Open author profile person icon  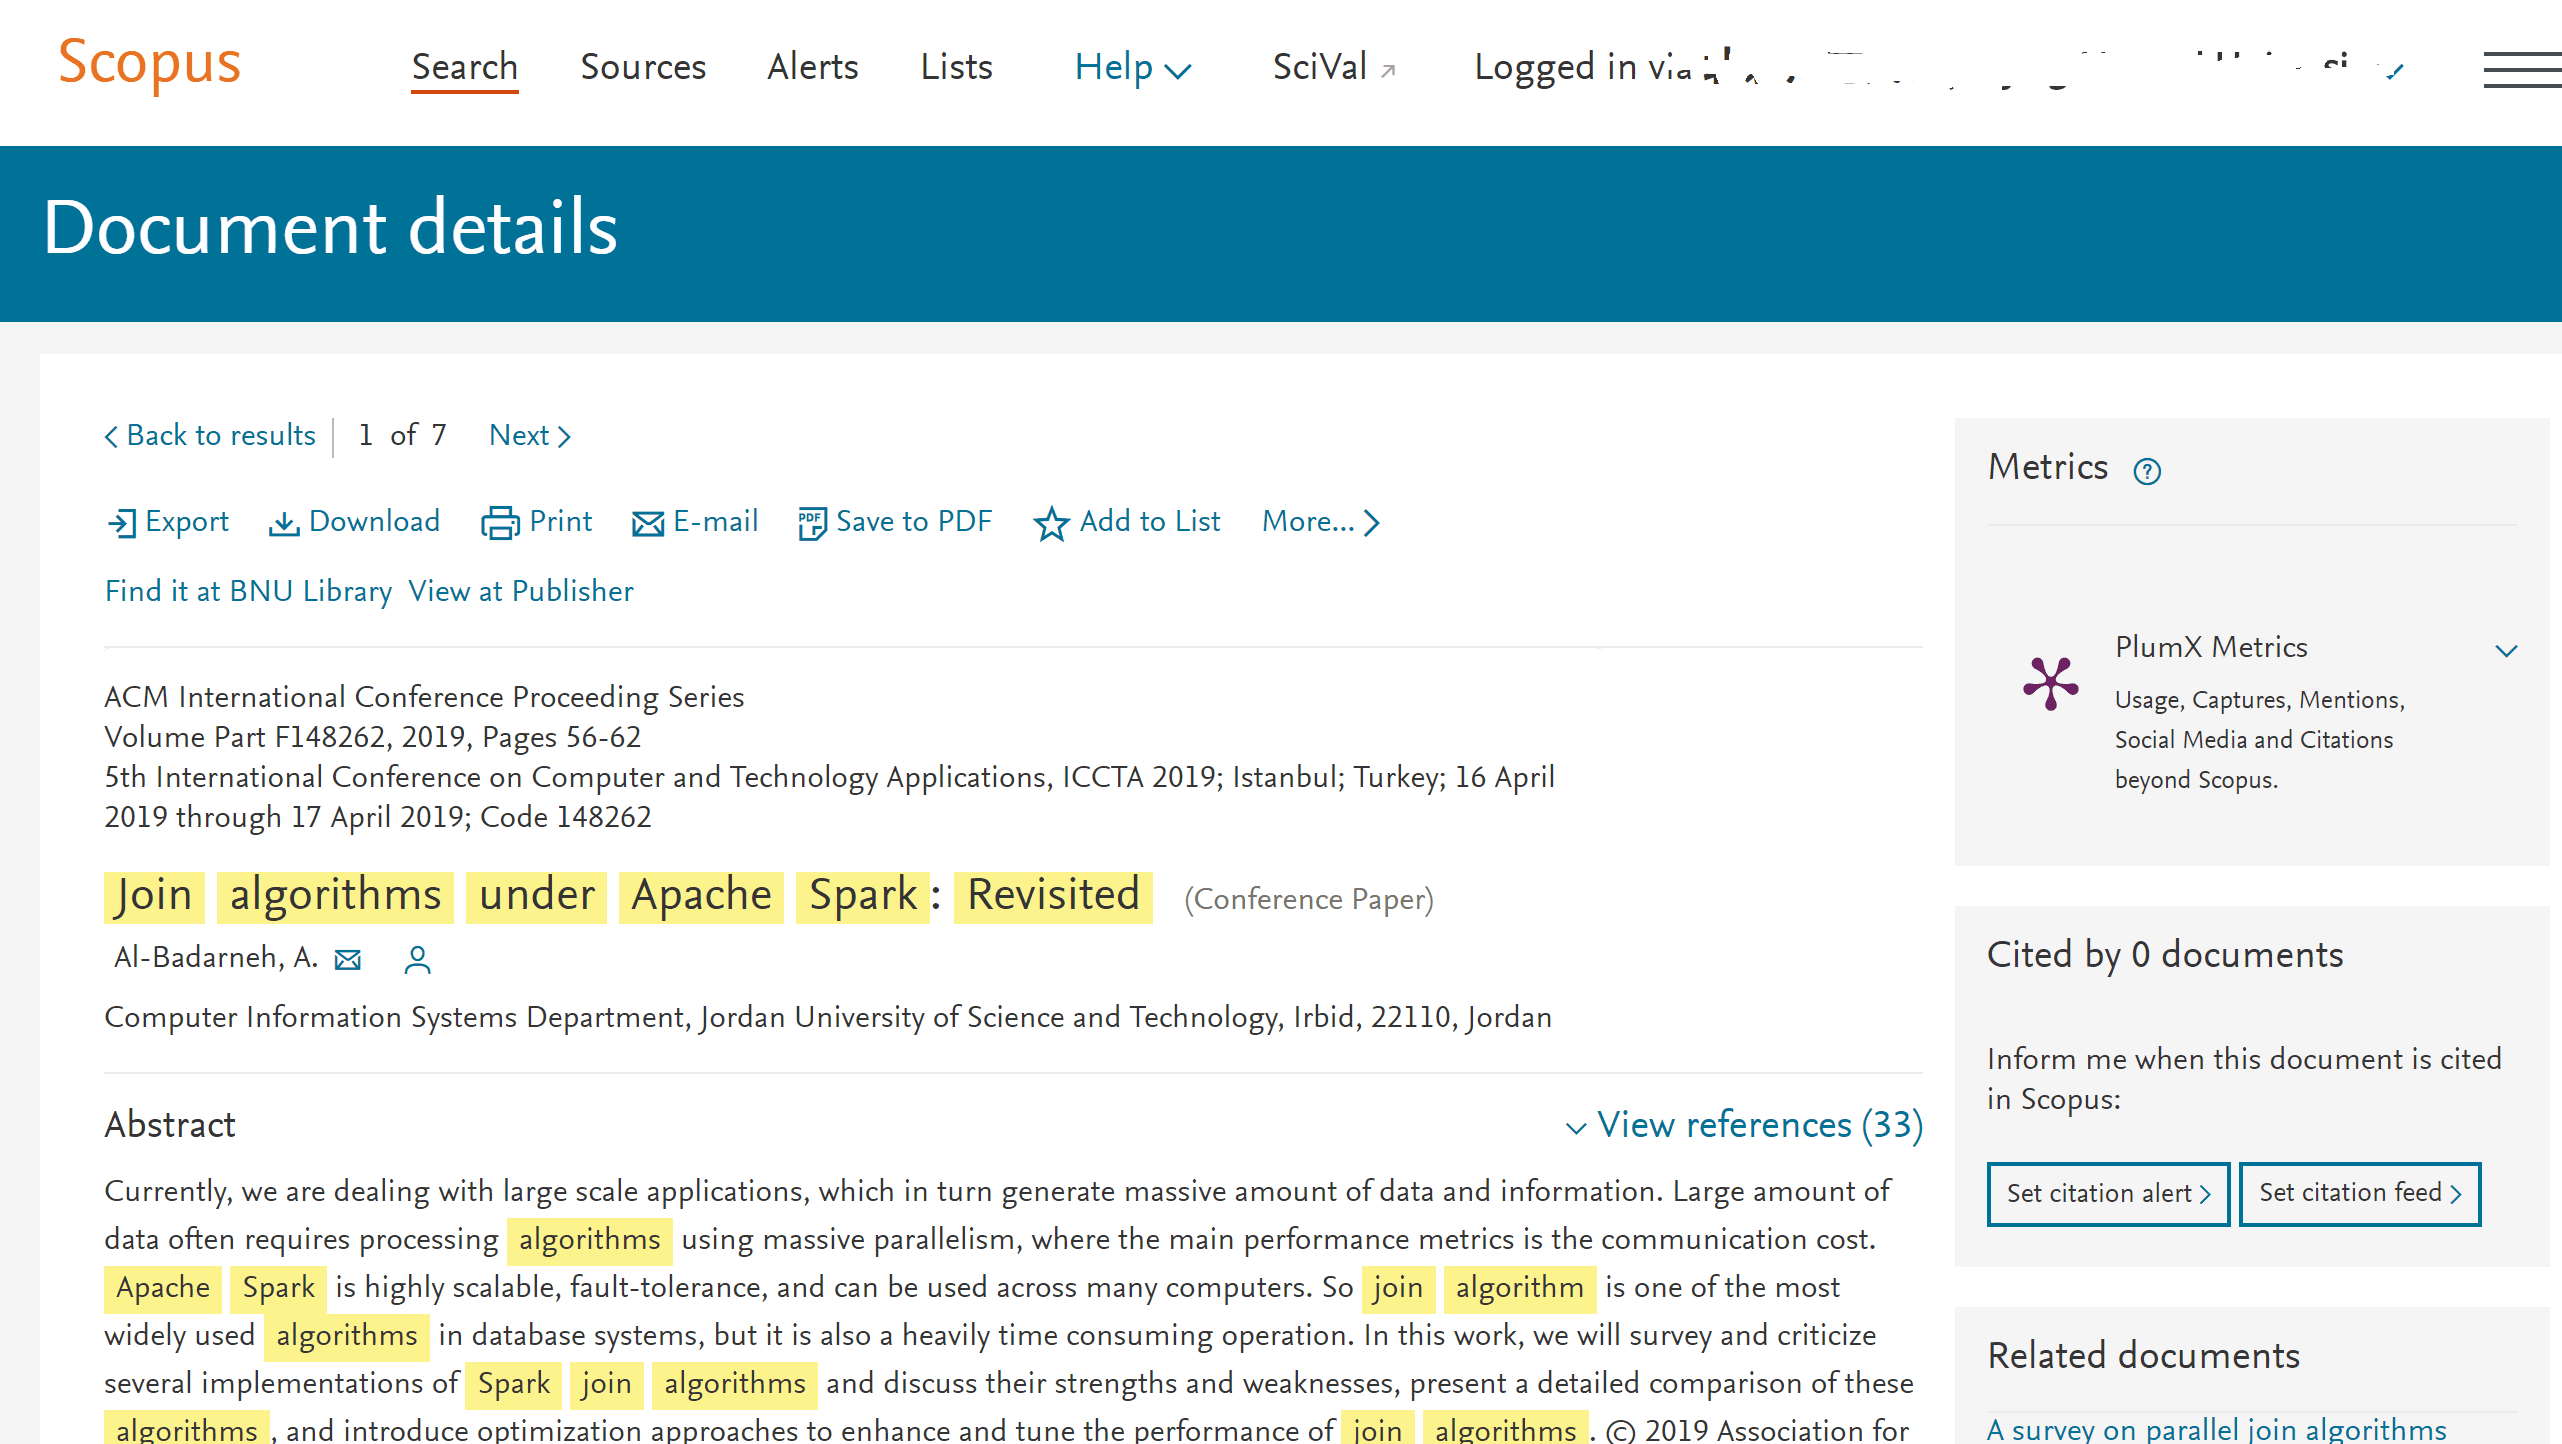tap(417, 960)
